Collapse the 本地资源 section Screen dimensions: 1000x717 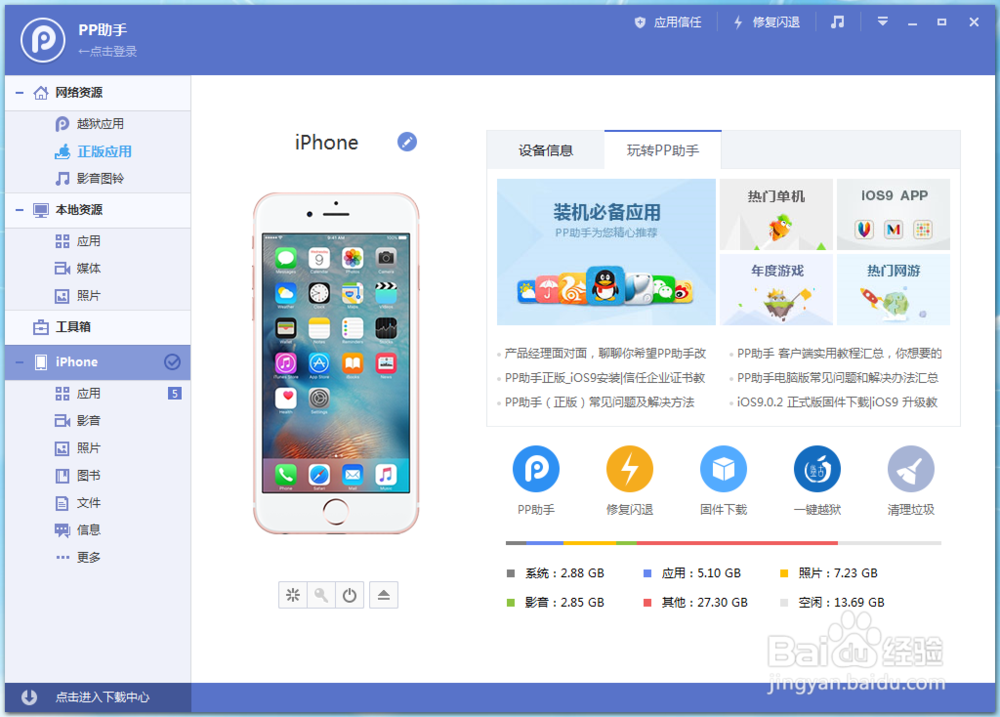19,210
